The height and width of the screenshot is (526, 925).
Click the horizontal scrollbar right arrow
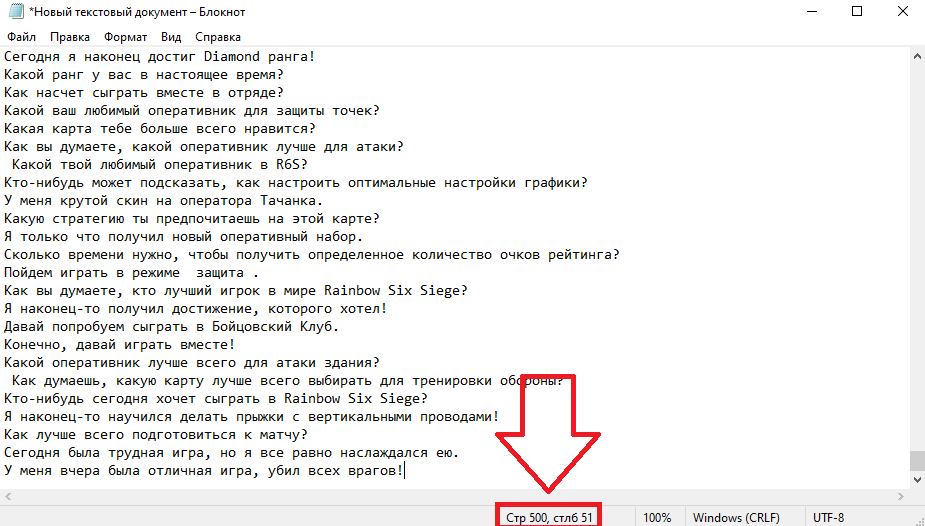click(x=900, y=497)
